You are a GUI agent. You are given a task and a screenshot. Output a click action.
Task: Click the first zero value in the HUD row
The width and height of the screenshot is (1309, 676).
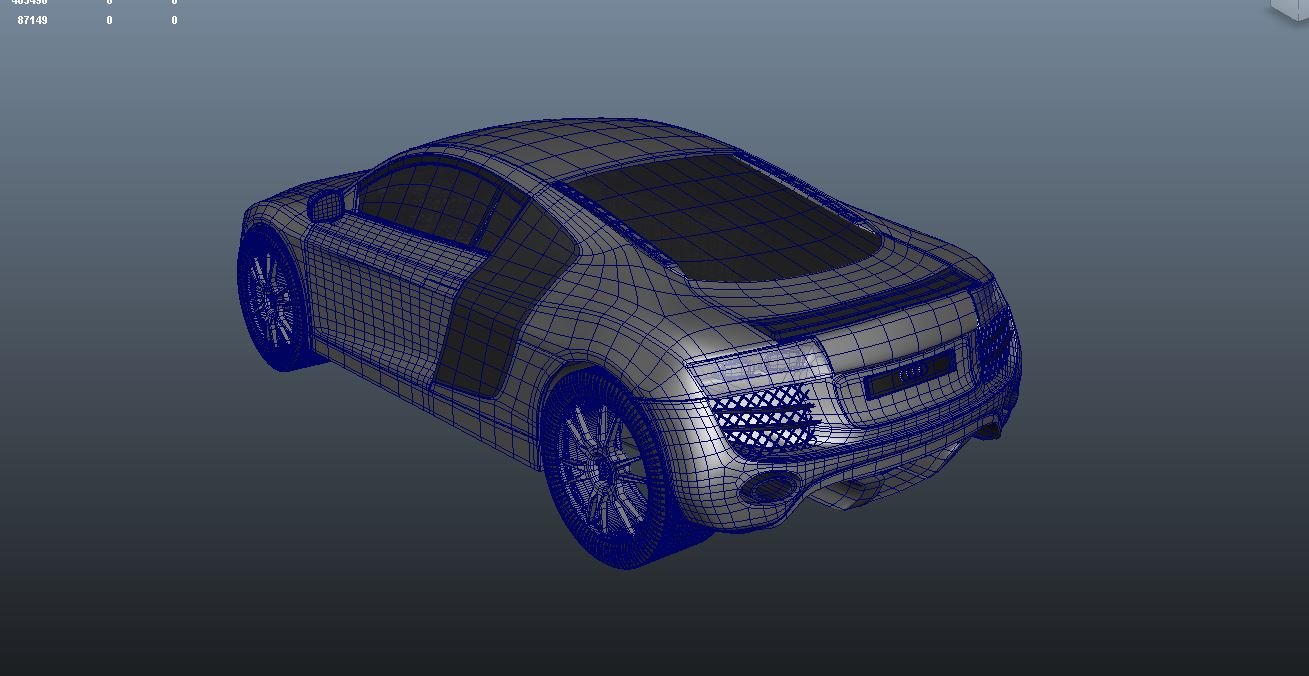coord(106,19)
